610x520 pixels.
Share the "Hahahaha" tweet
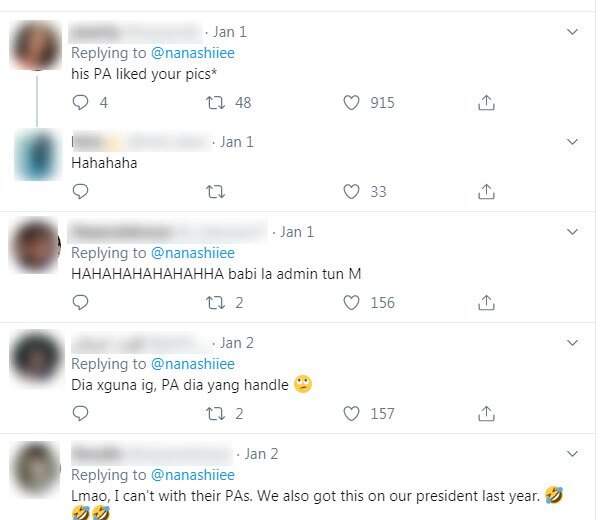pyautogui.click(x=486, y=191)
